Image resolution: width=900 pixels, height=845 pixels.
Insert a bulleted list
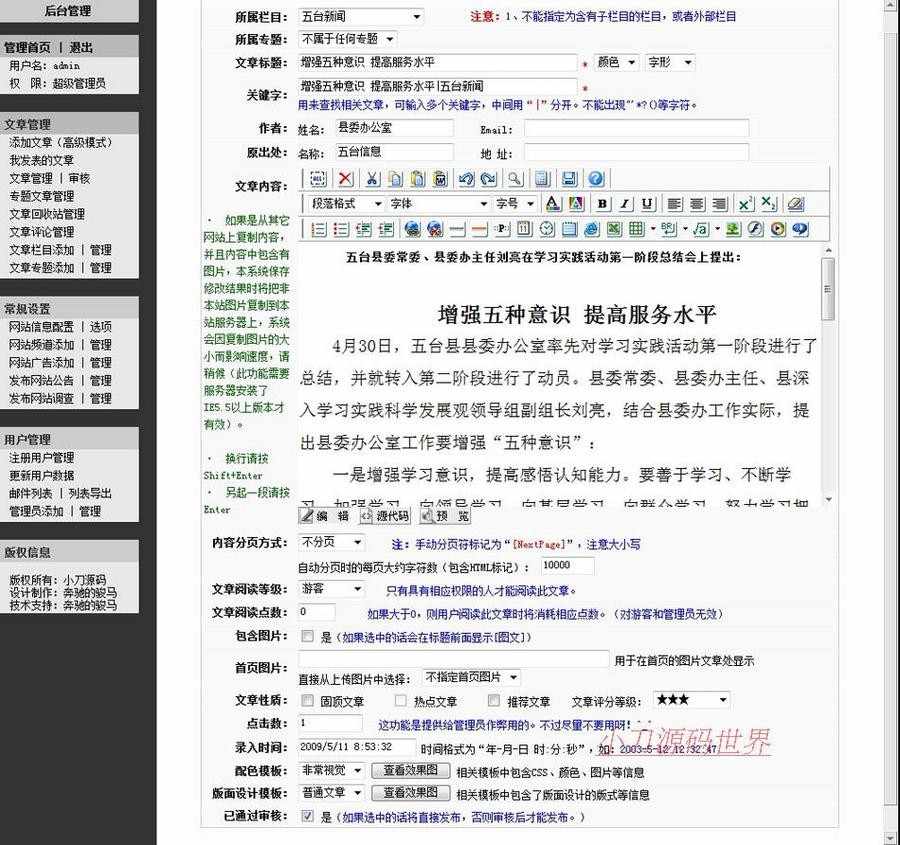click(341, 229)
